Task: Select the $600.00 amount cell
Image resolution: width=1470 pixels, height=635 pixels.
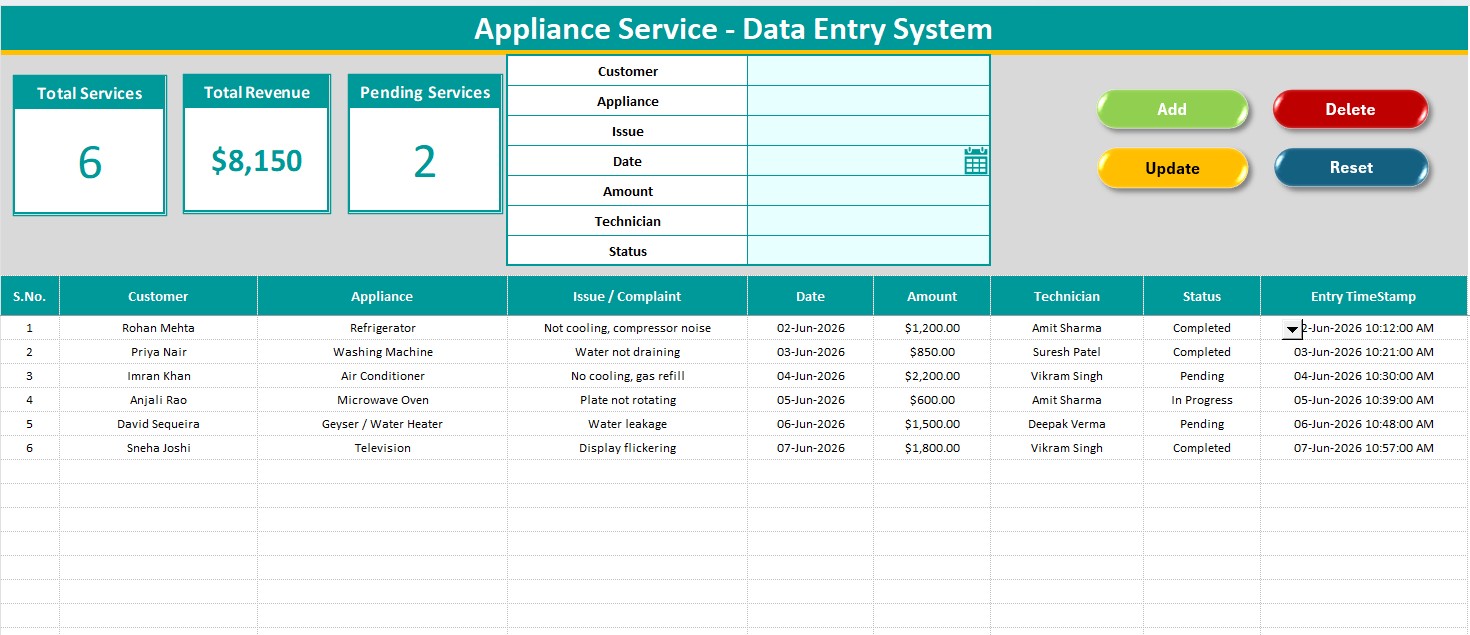Action: point(932,400)
